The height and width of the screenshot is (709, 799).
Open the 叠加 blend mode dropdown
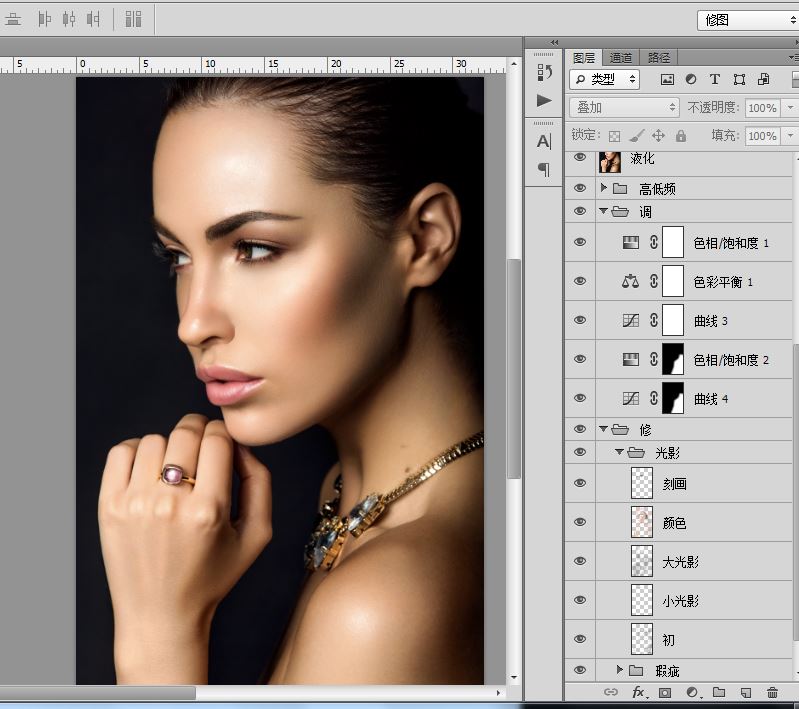(x=625, y=107)
